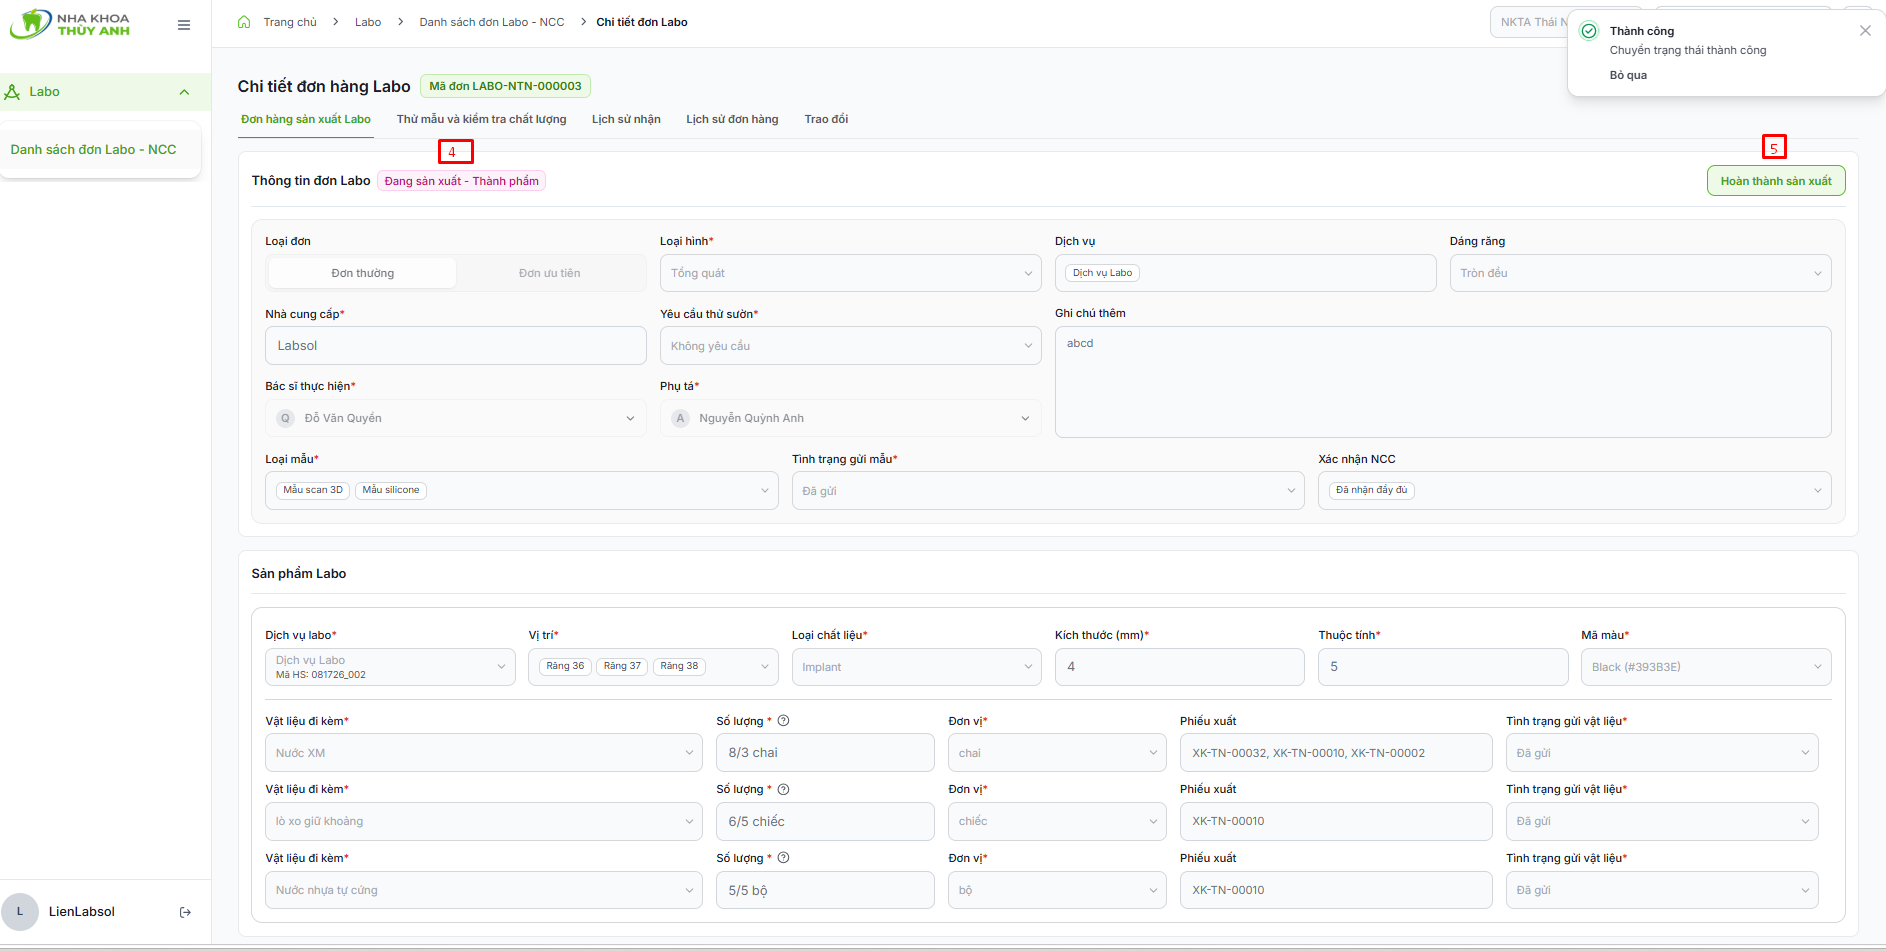Select Đơn thường order type
The image size is (1886, 951).
(x=363, y=273)
